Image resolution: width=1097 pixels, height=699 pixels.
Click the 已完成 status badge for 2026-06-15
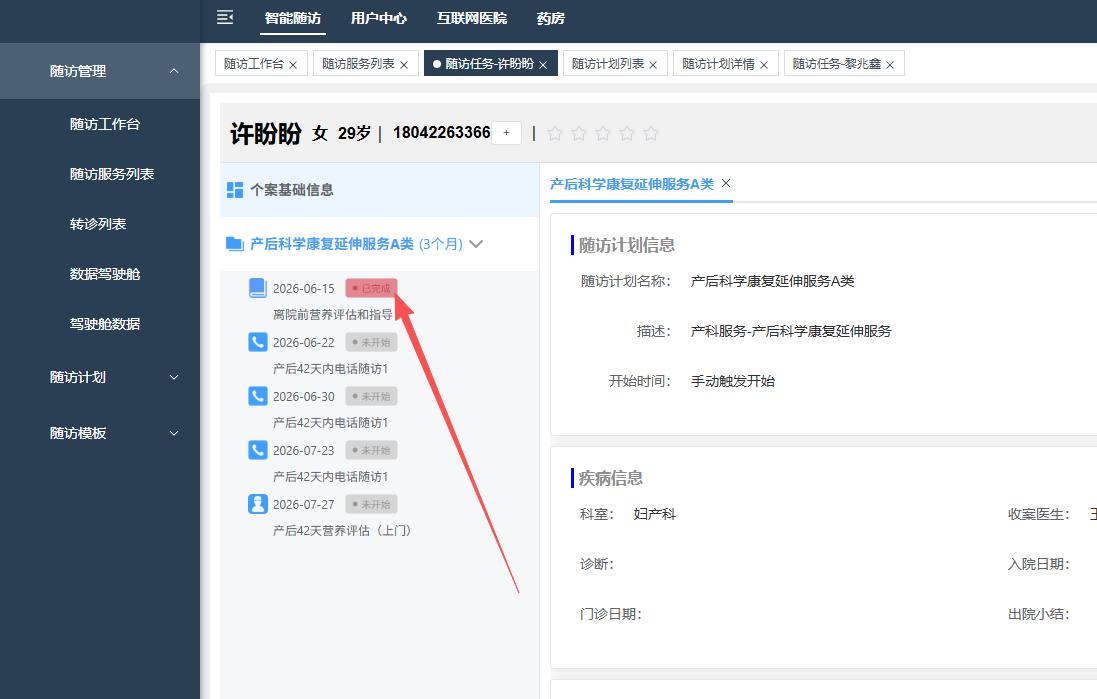(371, 288)
